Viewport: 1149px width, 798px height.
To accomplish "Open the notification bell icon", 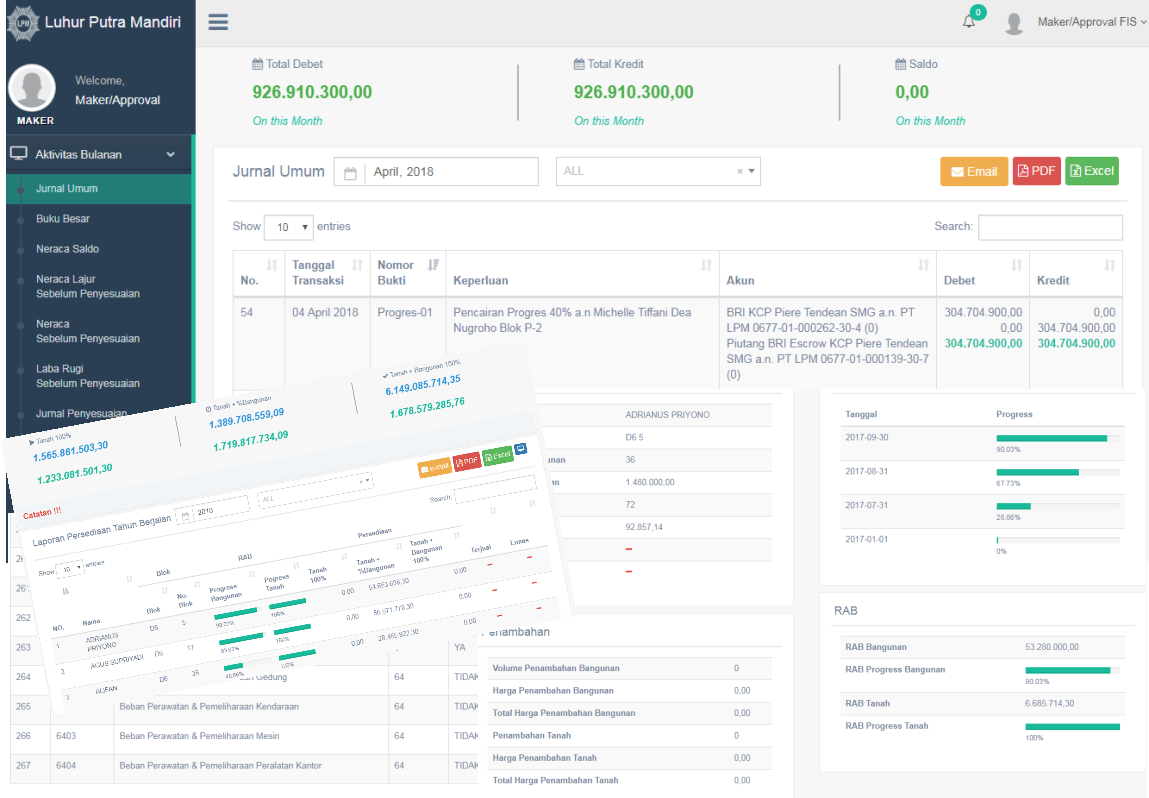I will coord(968,22).
